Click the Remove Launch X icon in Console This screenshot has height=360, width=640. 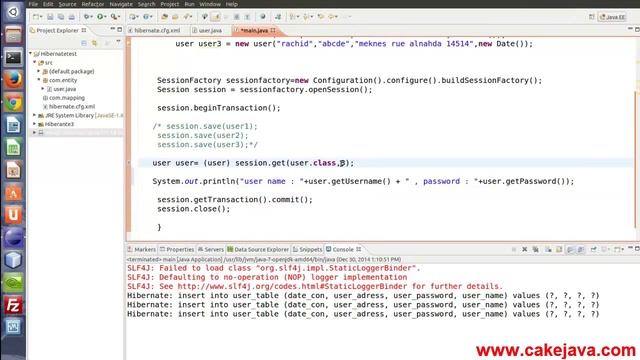524,249
